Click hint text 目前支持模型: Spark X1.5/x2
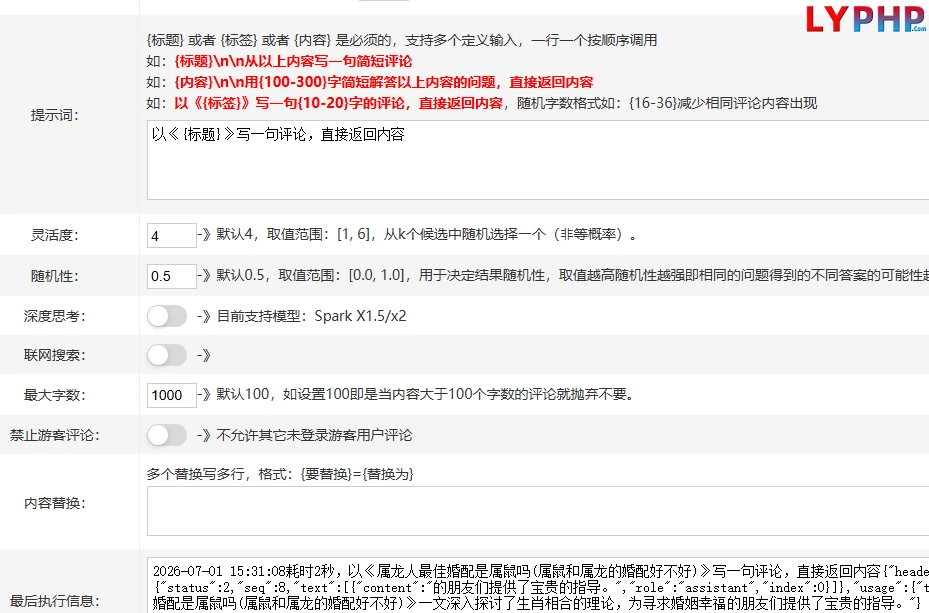Viewport: 929px width, 613px height. coord(312,316)
